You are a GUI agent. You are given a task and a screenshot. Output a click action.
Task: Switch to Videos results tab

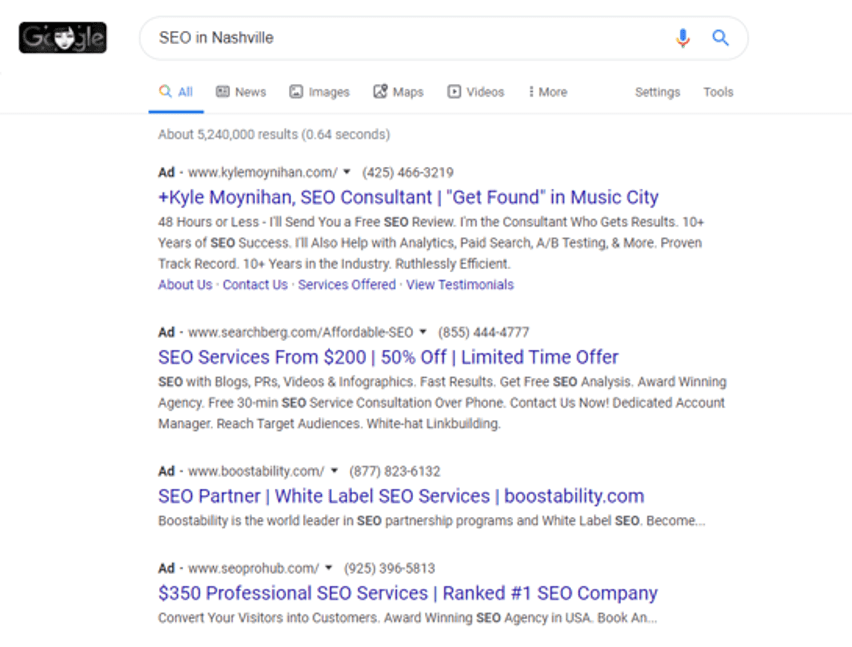[x=476, y=92]
